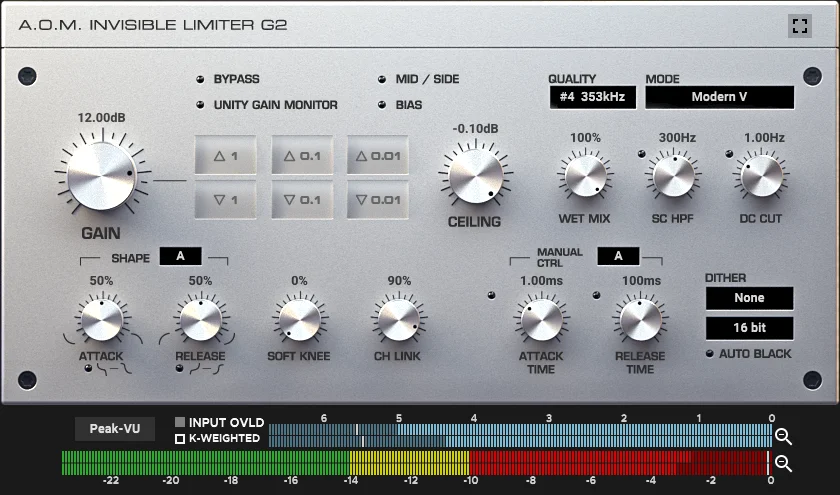
Task: Decrease gain by 1 dB
Action: (226, 200)
